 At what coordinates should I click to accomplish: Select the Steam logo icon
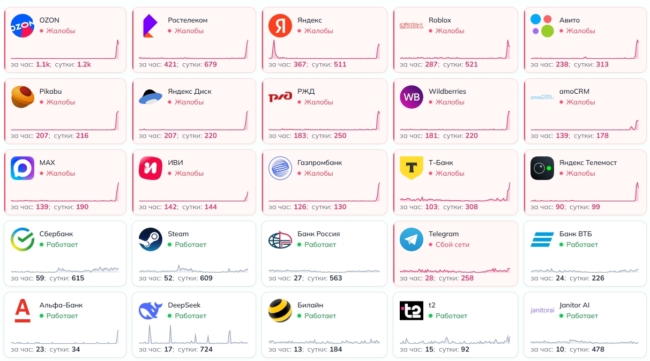point(150,240)
